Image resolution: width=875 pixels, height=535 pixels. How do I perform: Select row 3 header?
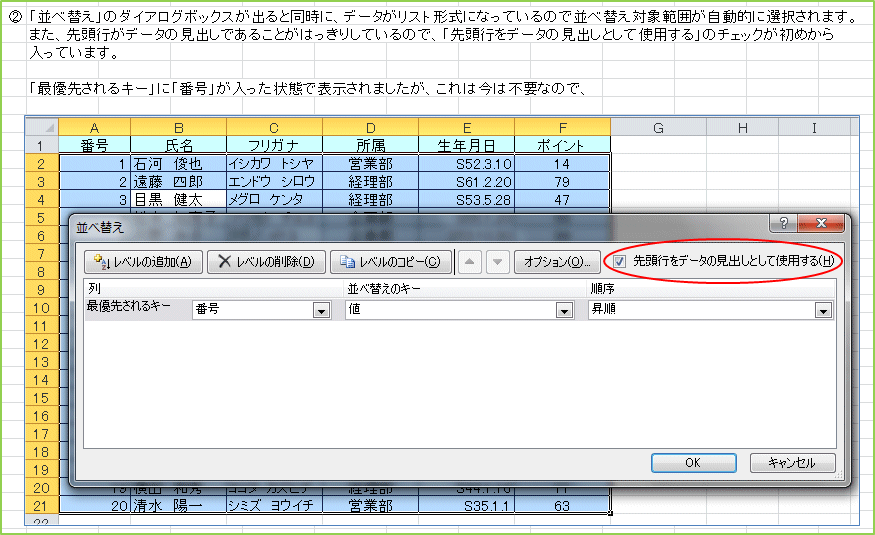pos(42,181)
